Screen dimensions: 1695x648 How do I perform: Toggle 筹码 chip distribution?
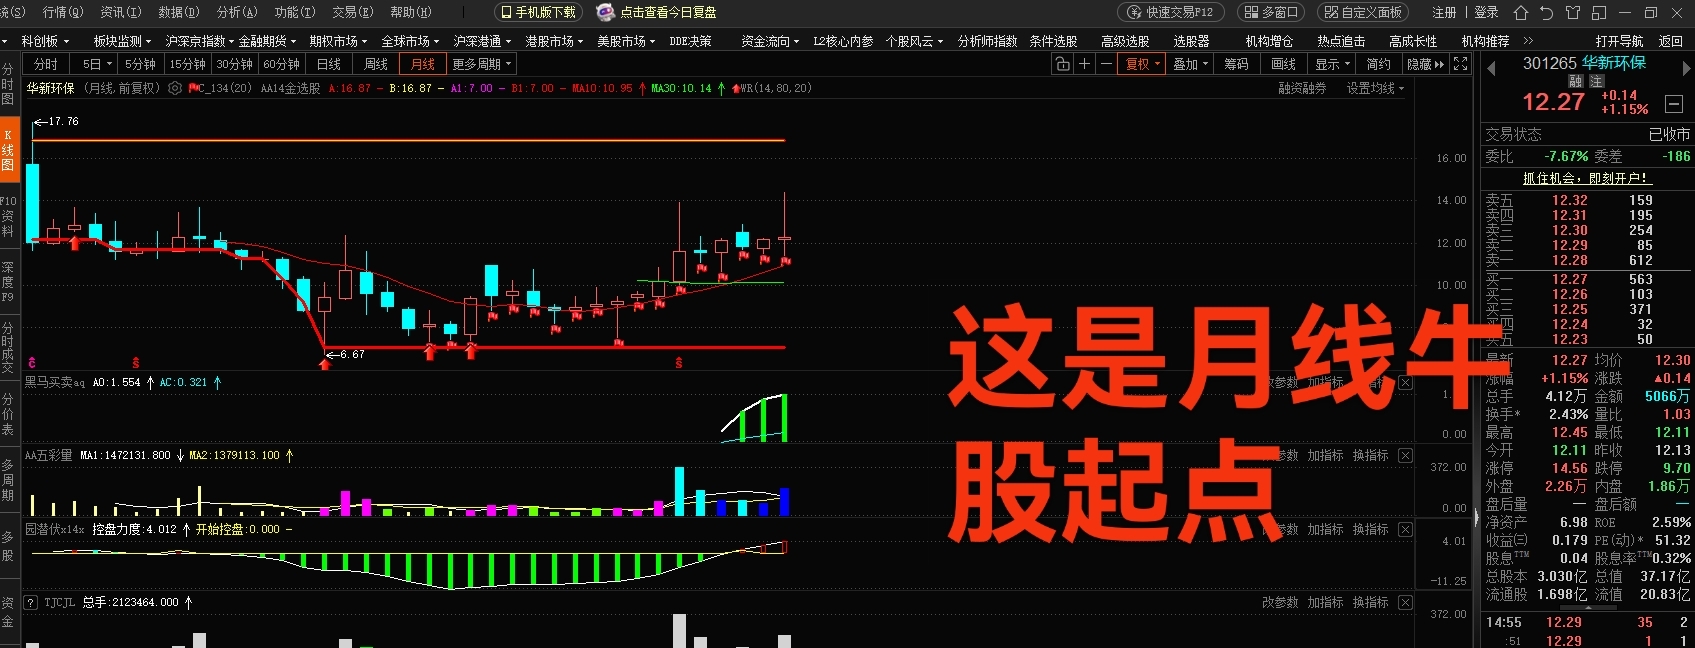coord(1236,64)
